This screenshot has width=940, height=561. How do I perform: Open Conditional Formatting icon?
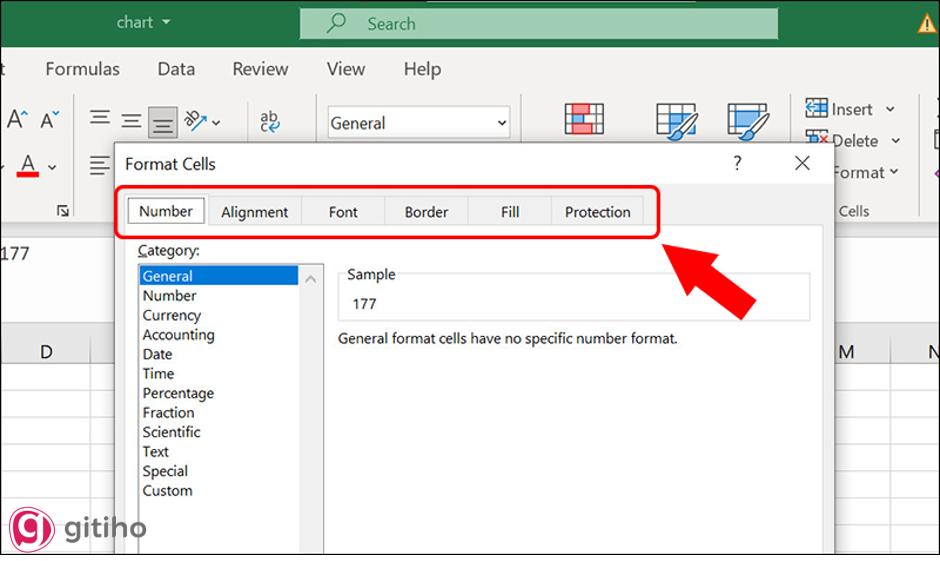click(584, 118)
